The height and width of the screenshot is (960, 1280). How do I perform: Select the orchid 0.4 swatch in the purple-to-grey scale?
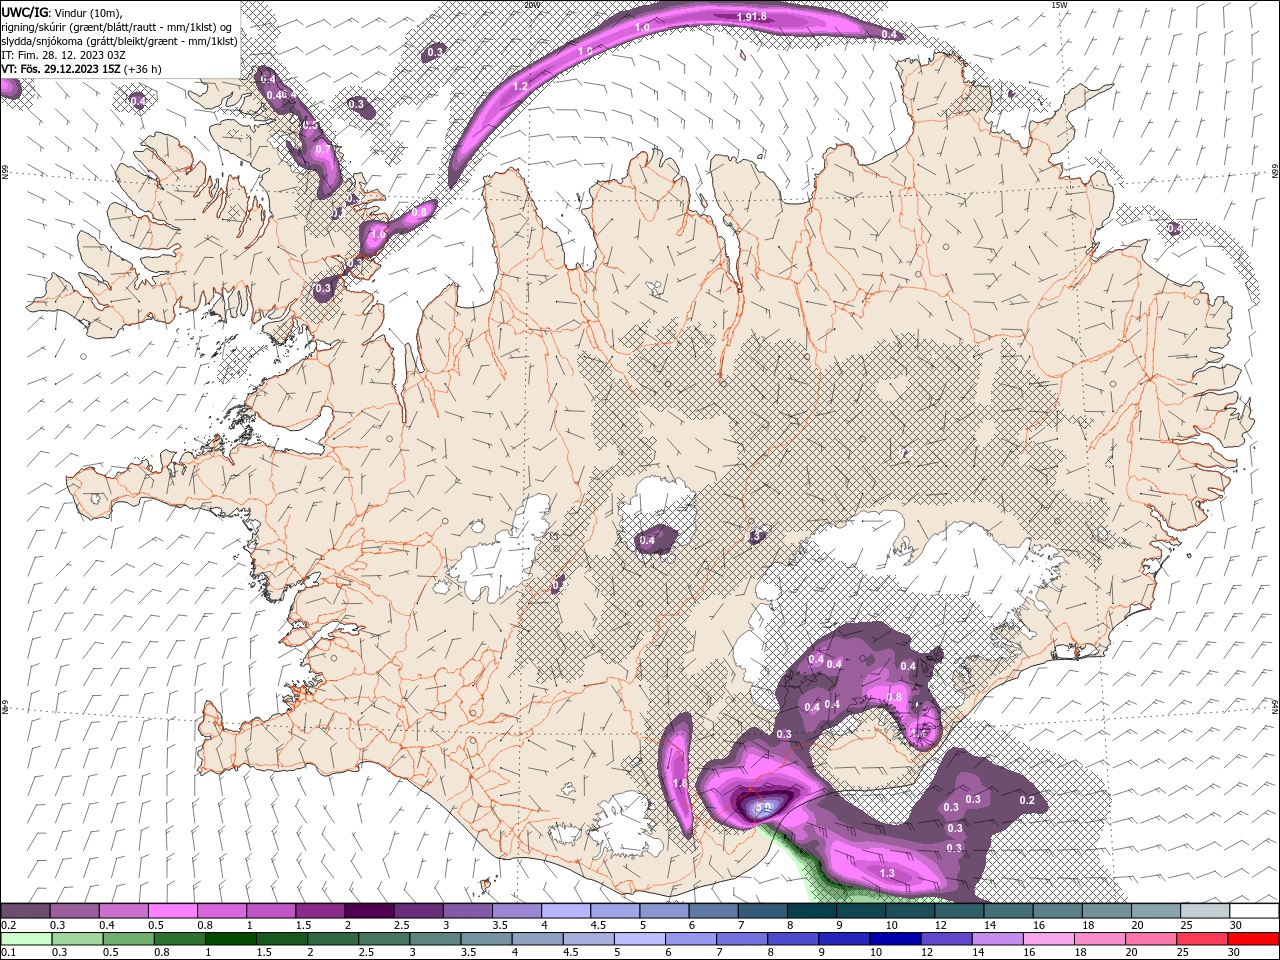pyautogui.click(x=123, y=911)
